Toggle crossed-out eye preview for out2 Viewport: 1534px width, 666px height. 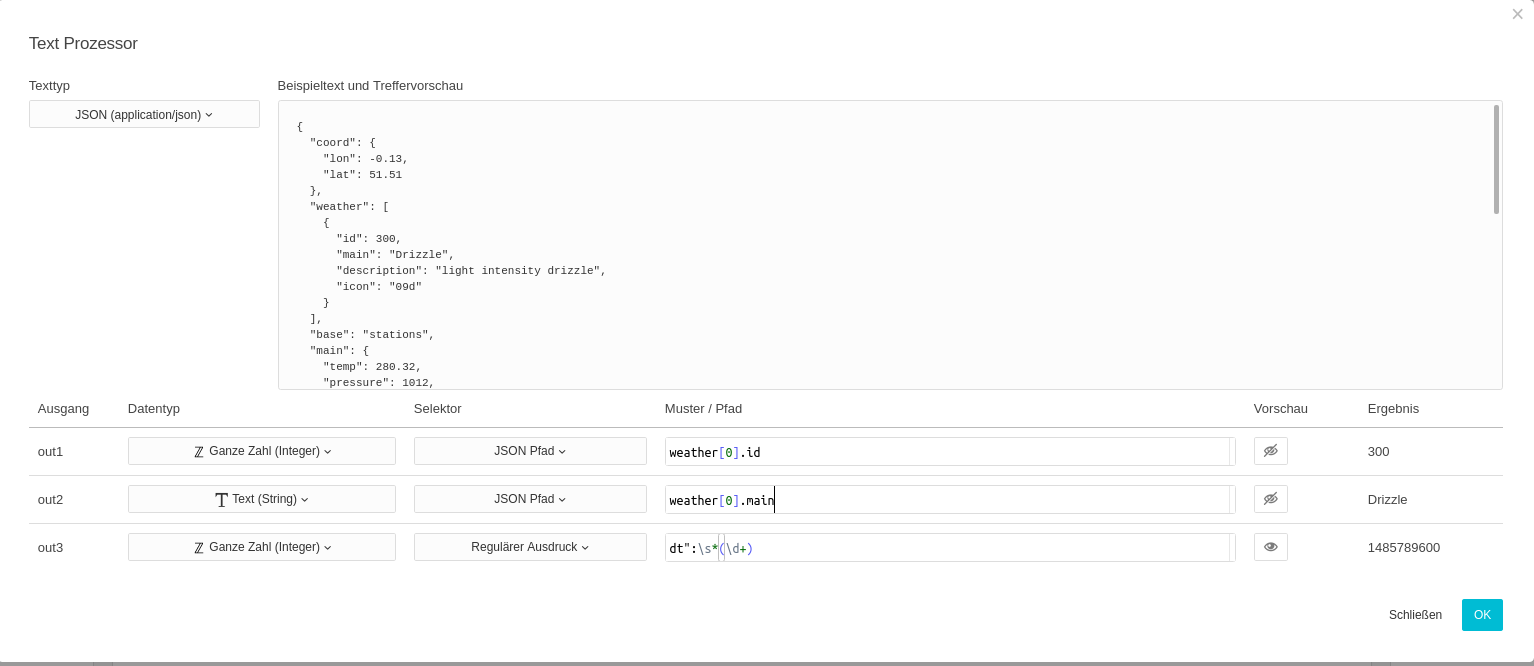[1270, 499]
